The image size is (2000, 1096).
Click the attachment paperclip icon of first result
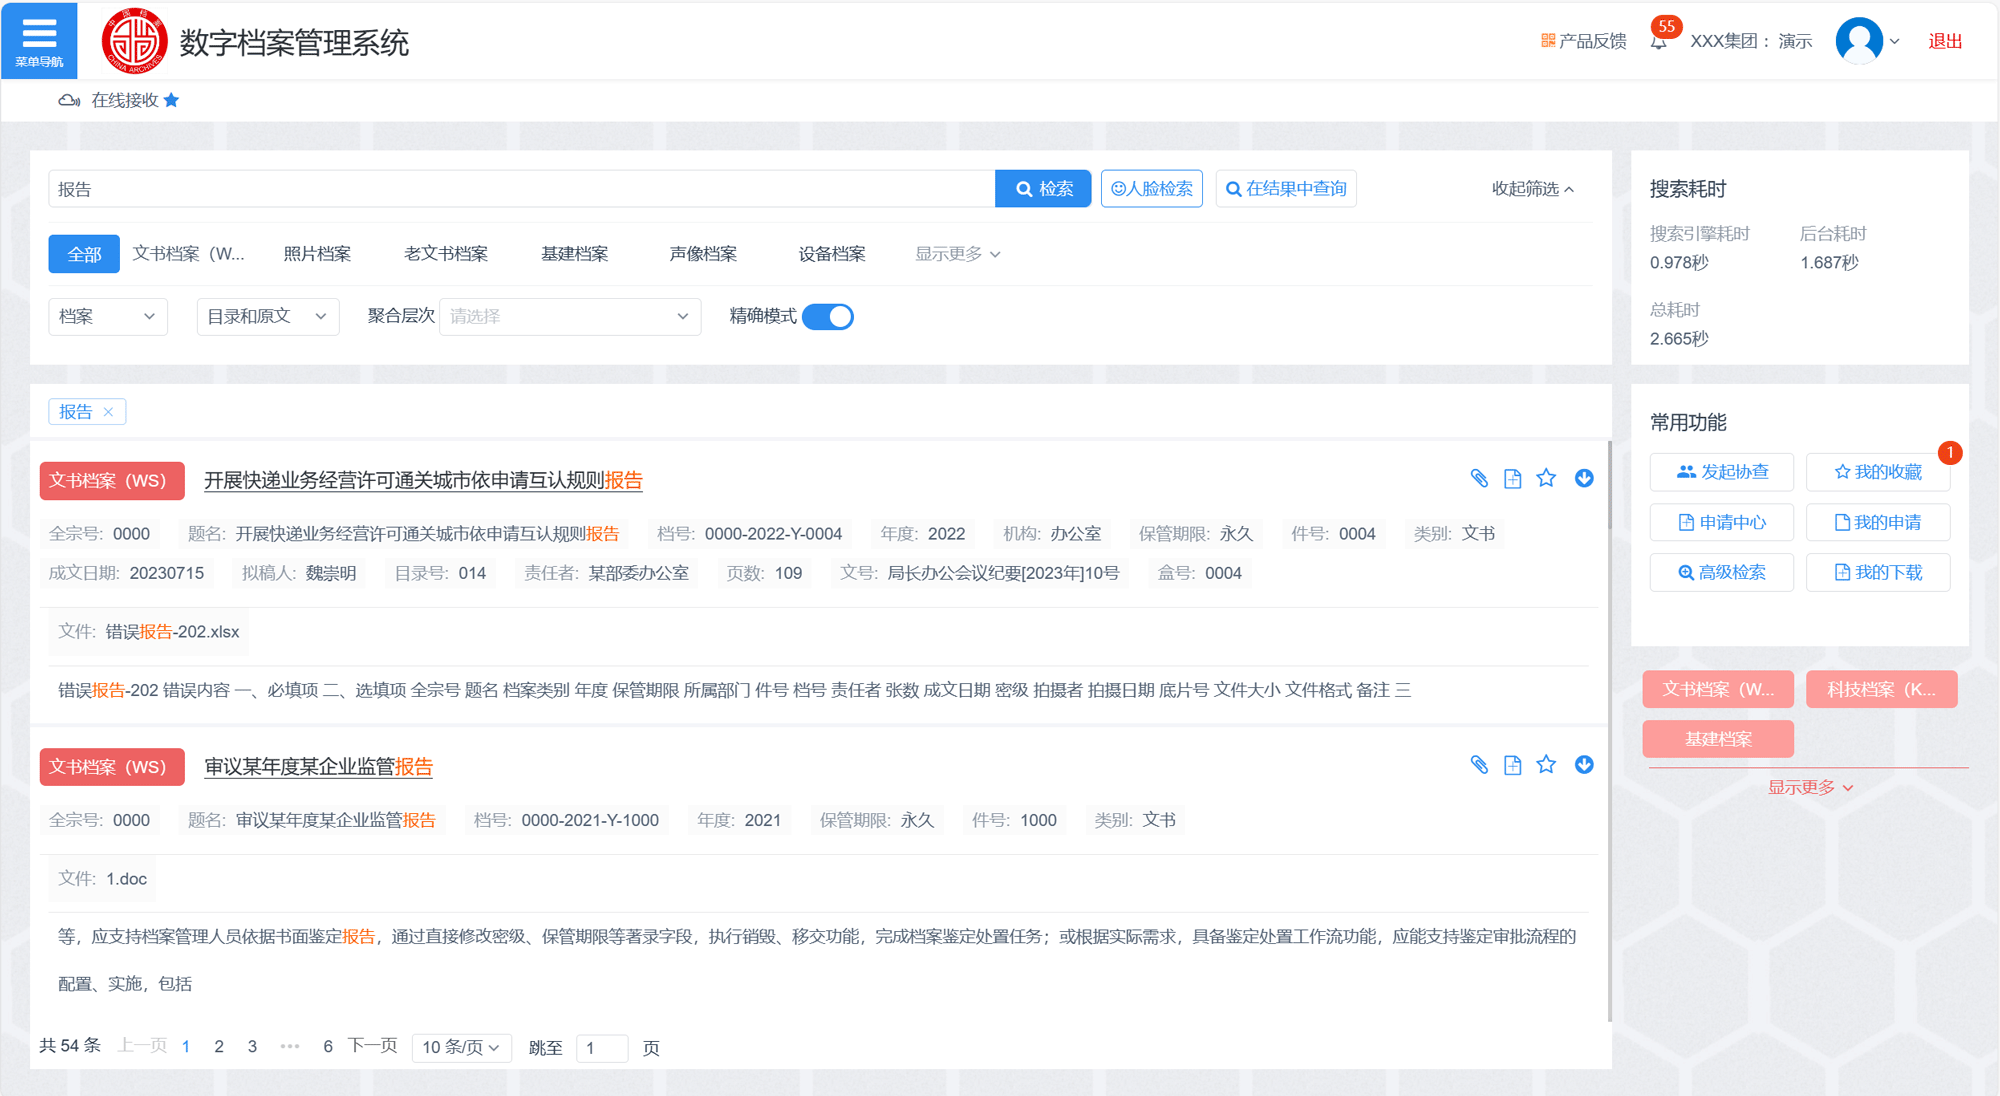tap(1479, 479)
